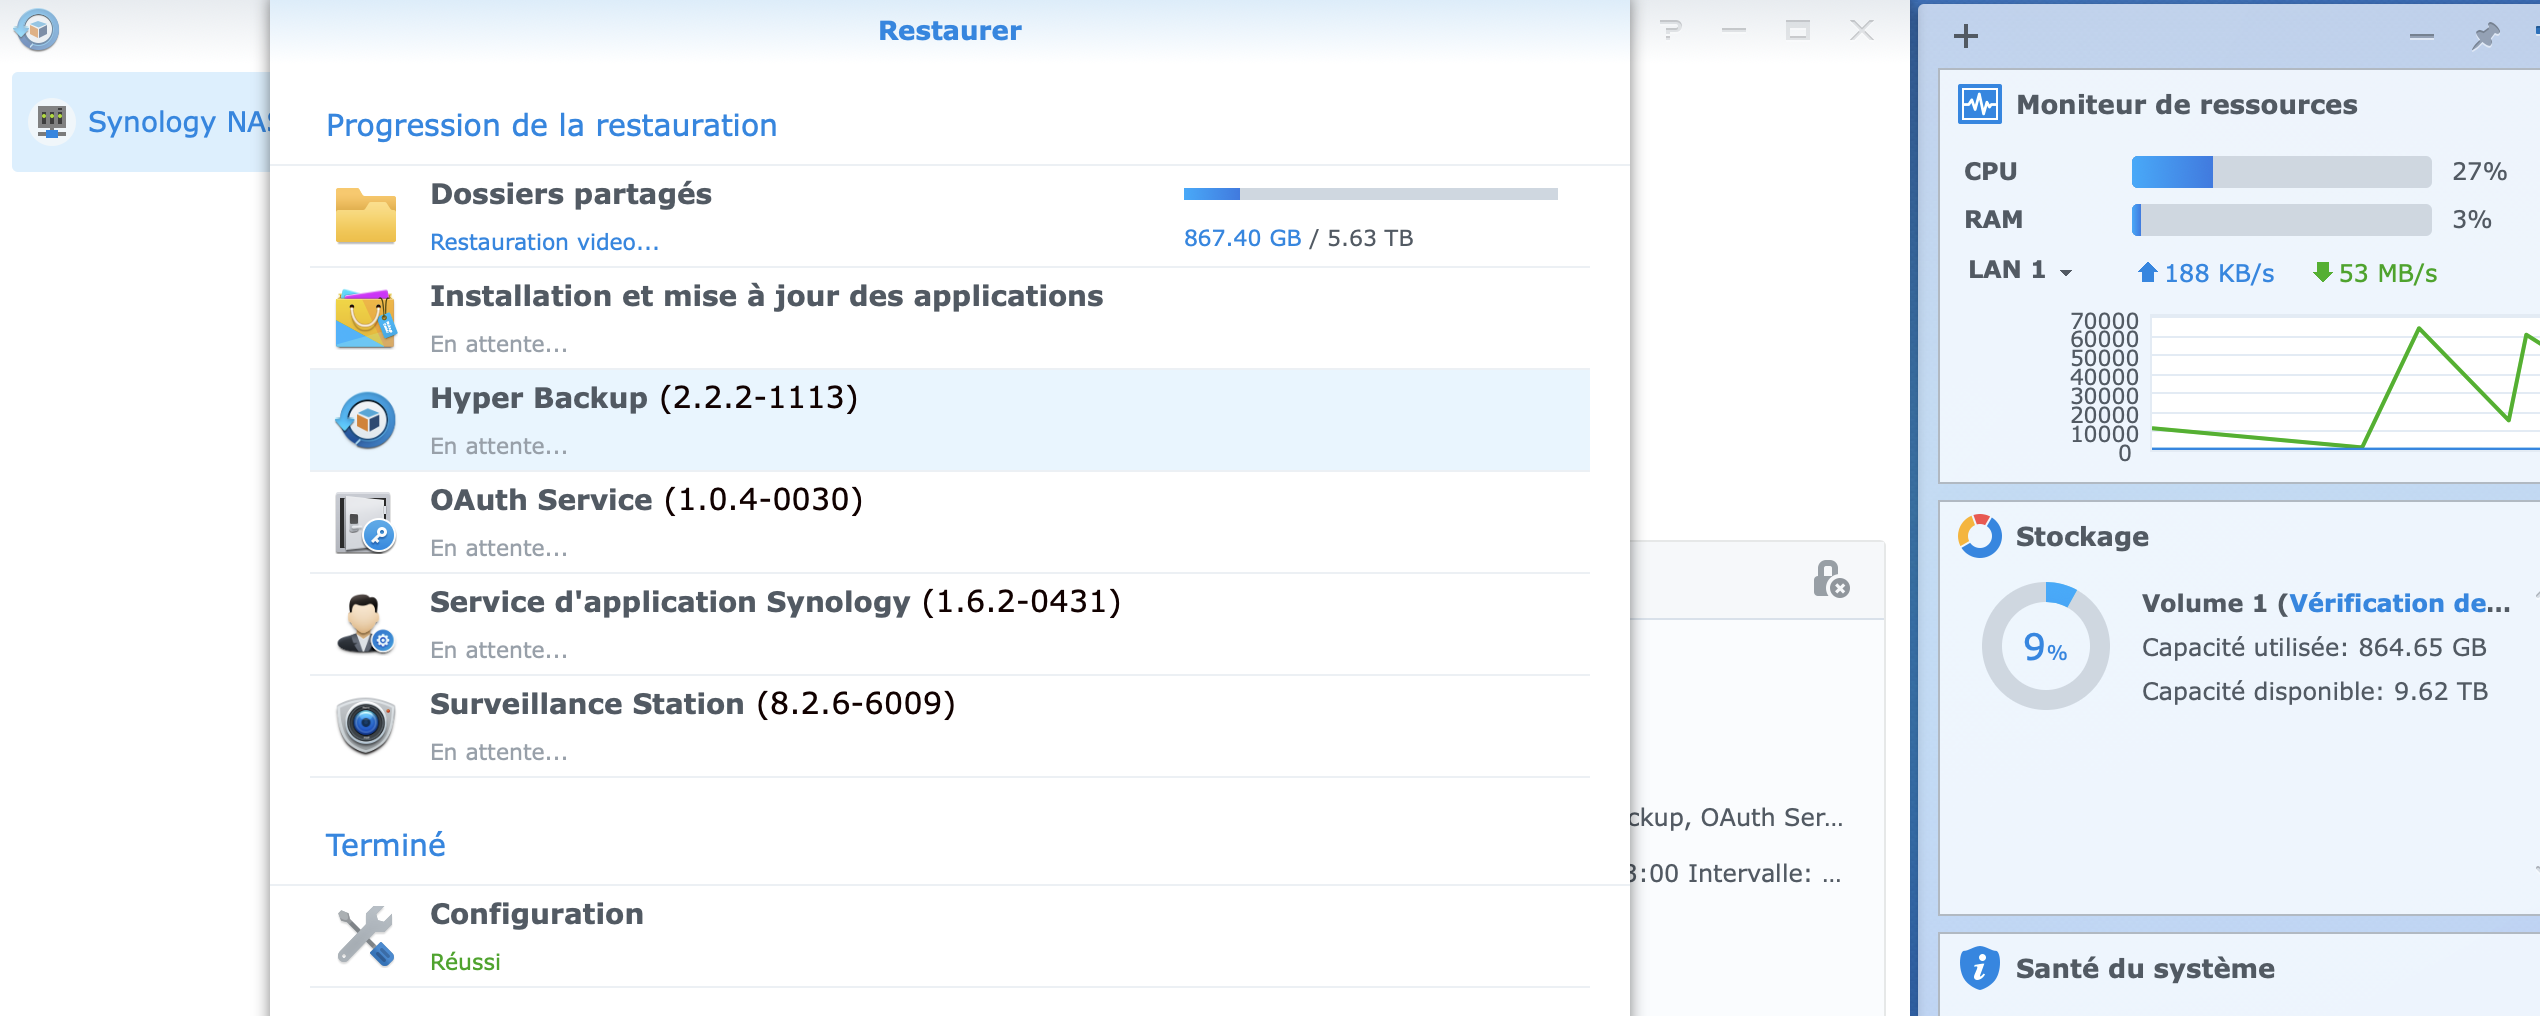Click the 'Configuration' completed item title
This screenshot has width=2540, height=1016.
tap(536, 914)
